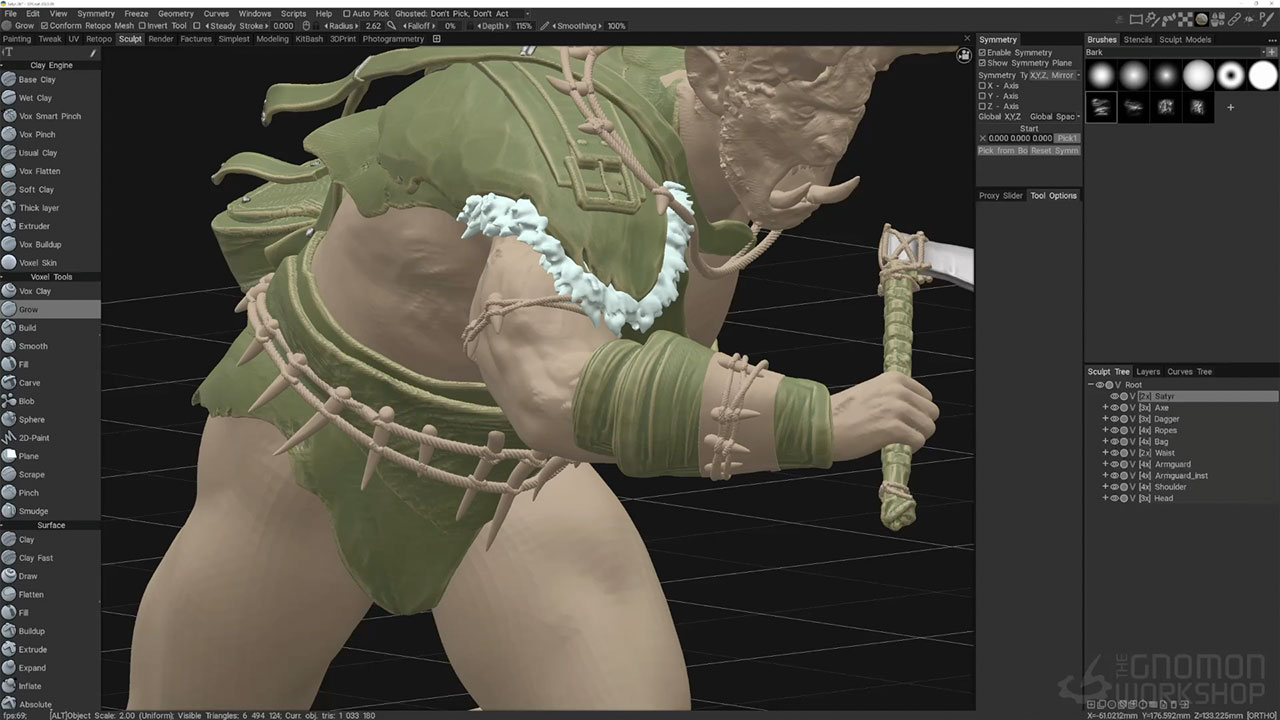Select the Clay Fast surface tool
1280x720 pixels.
[36, 558]
